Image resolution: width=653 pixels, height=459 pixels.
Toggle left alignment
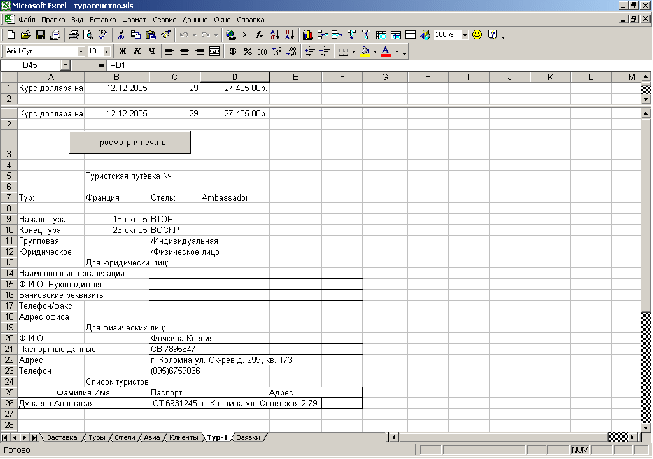coord(169,51)
